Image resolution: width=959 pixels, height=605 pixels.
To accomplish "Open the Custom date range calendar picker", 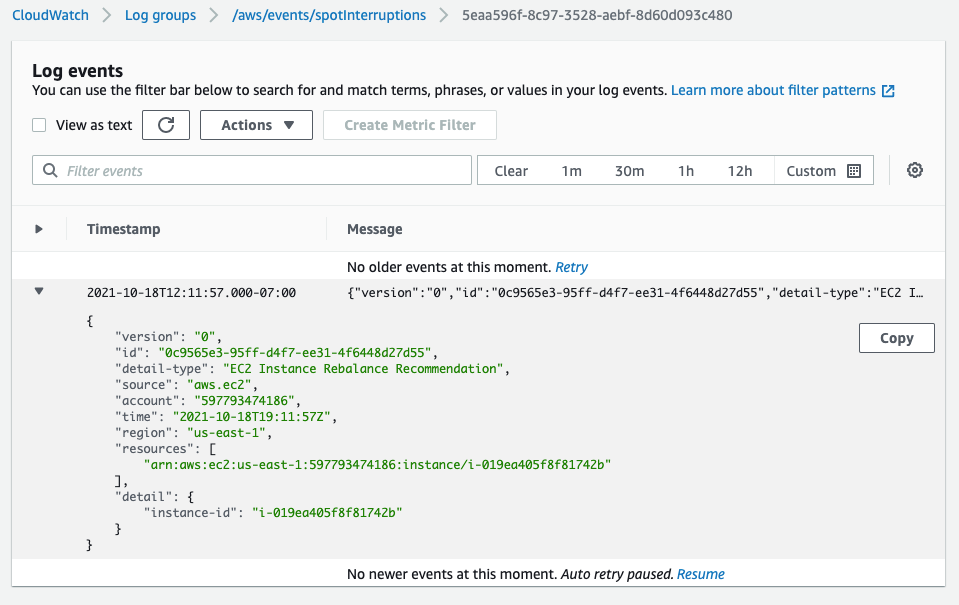I will 853,170.
